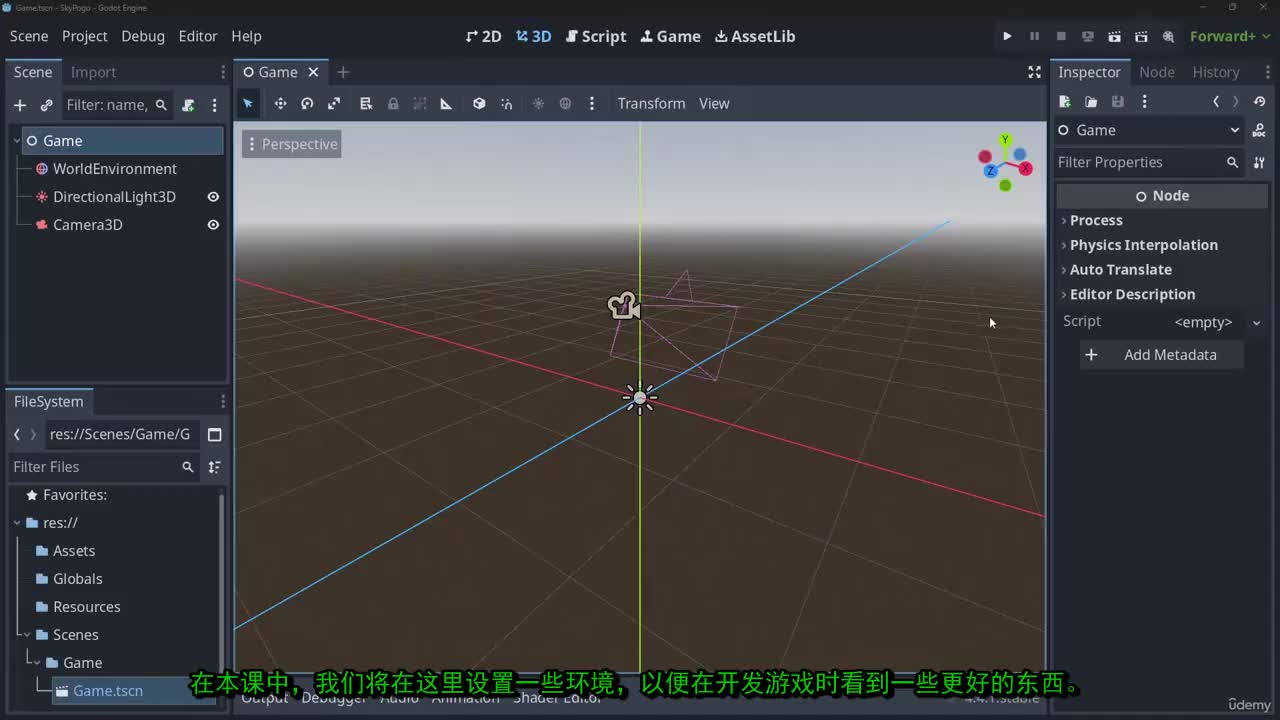Stop the running project
The height and width of the screenshot is (720, 1280).
pyautogui.click(x=1061, y=36)
